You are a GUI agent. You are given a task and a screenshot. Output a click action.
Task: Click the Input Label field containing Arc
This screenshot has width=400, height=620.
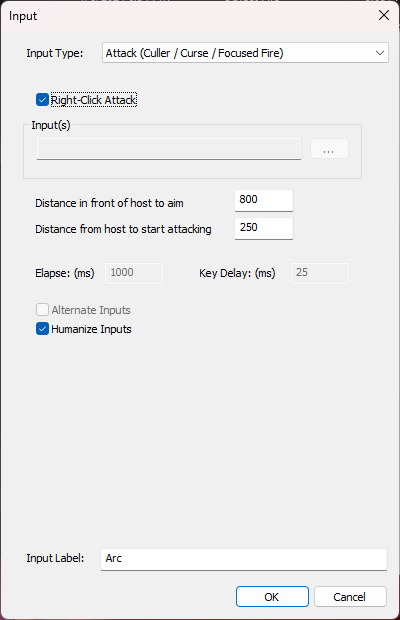click(x=244, y=559)
